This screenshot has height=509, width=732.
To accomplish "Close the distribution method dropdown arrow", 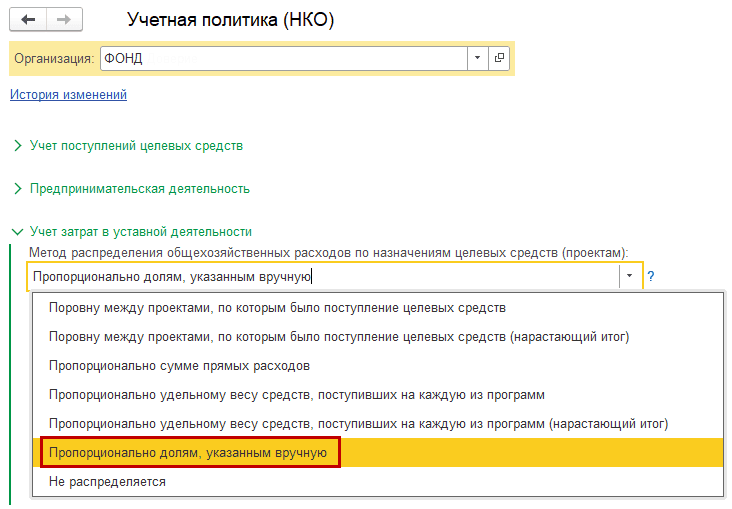I will point(629,277).
